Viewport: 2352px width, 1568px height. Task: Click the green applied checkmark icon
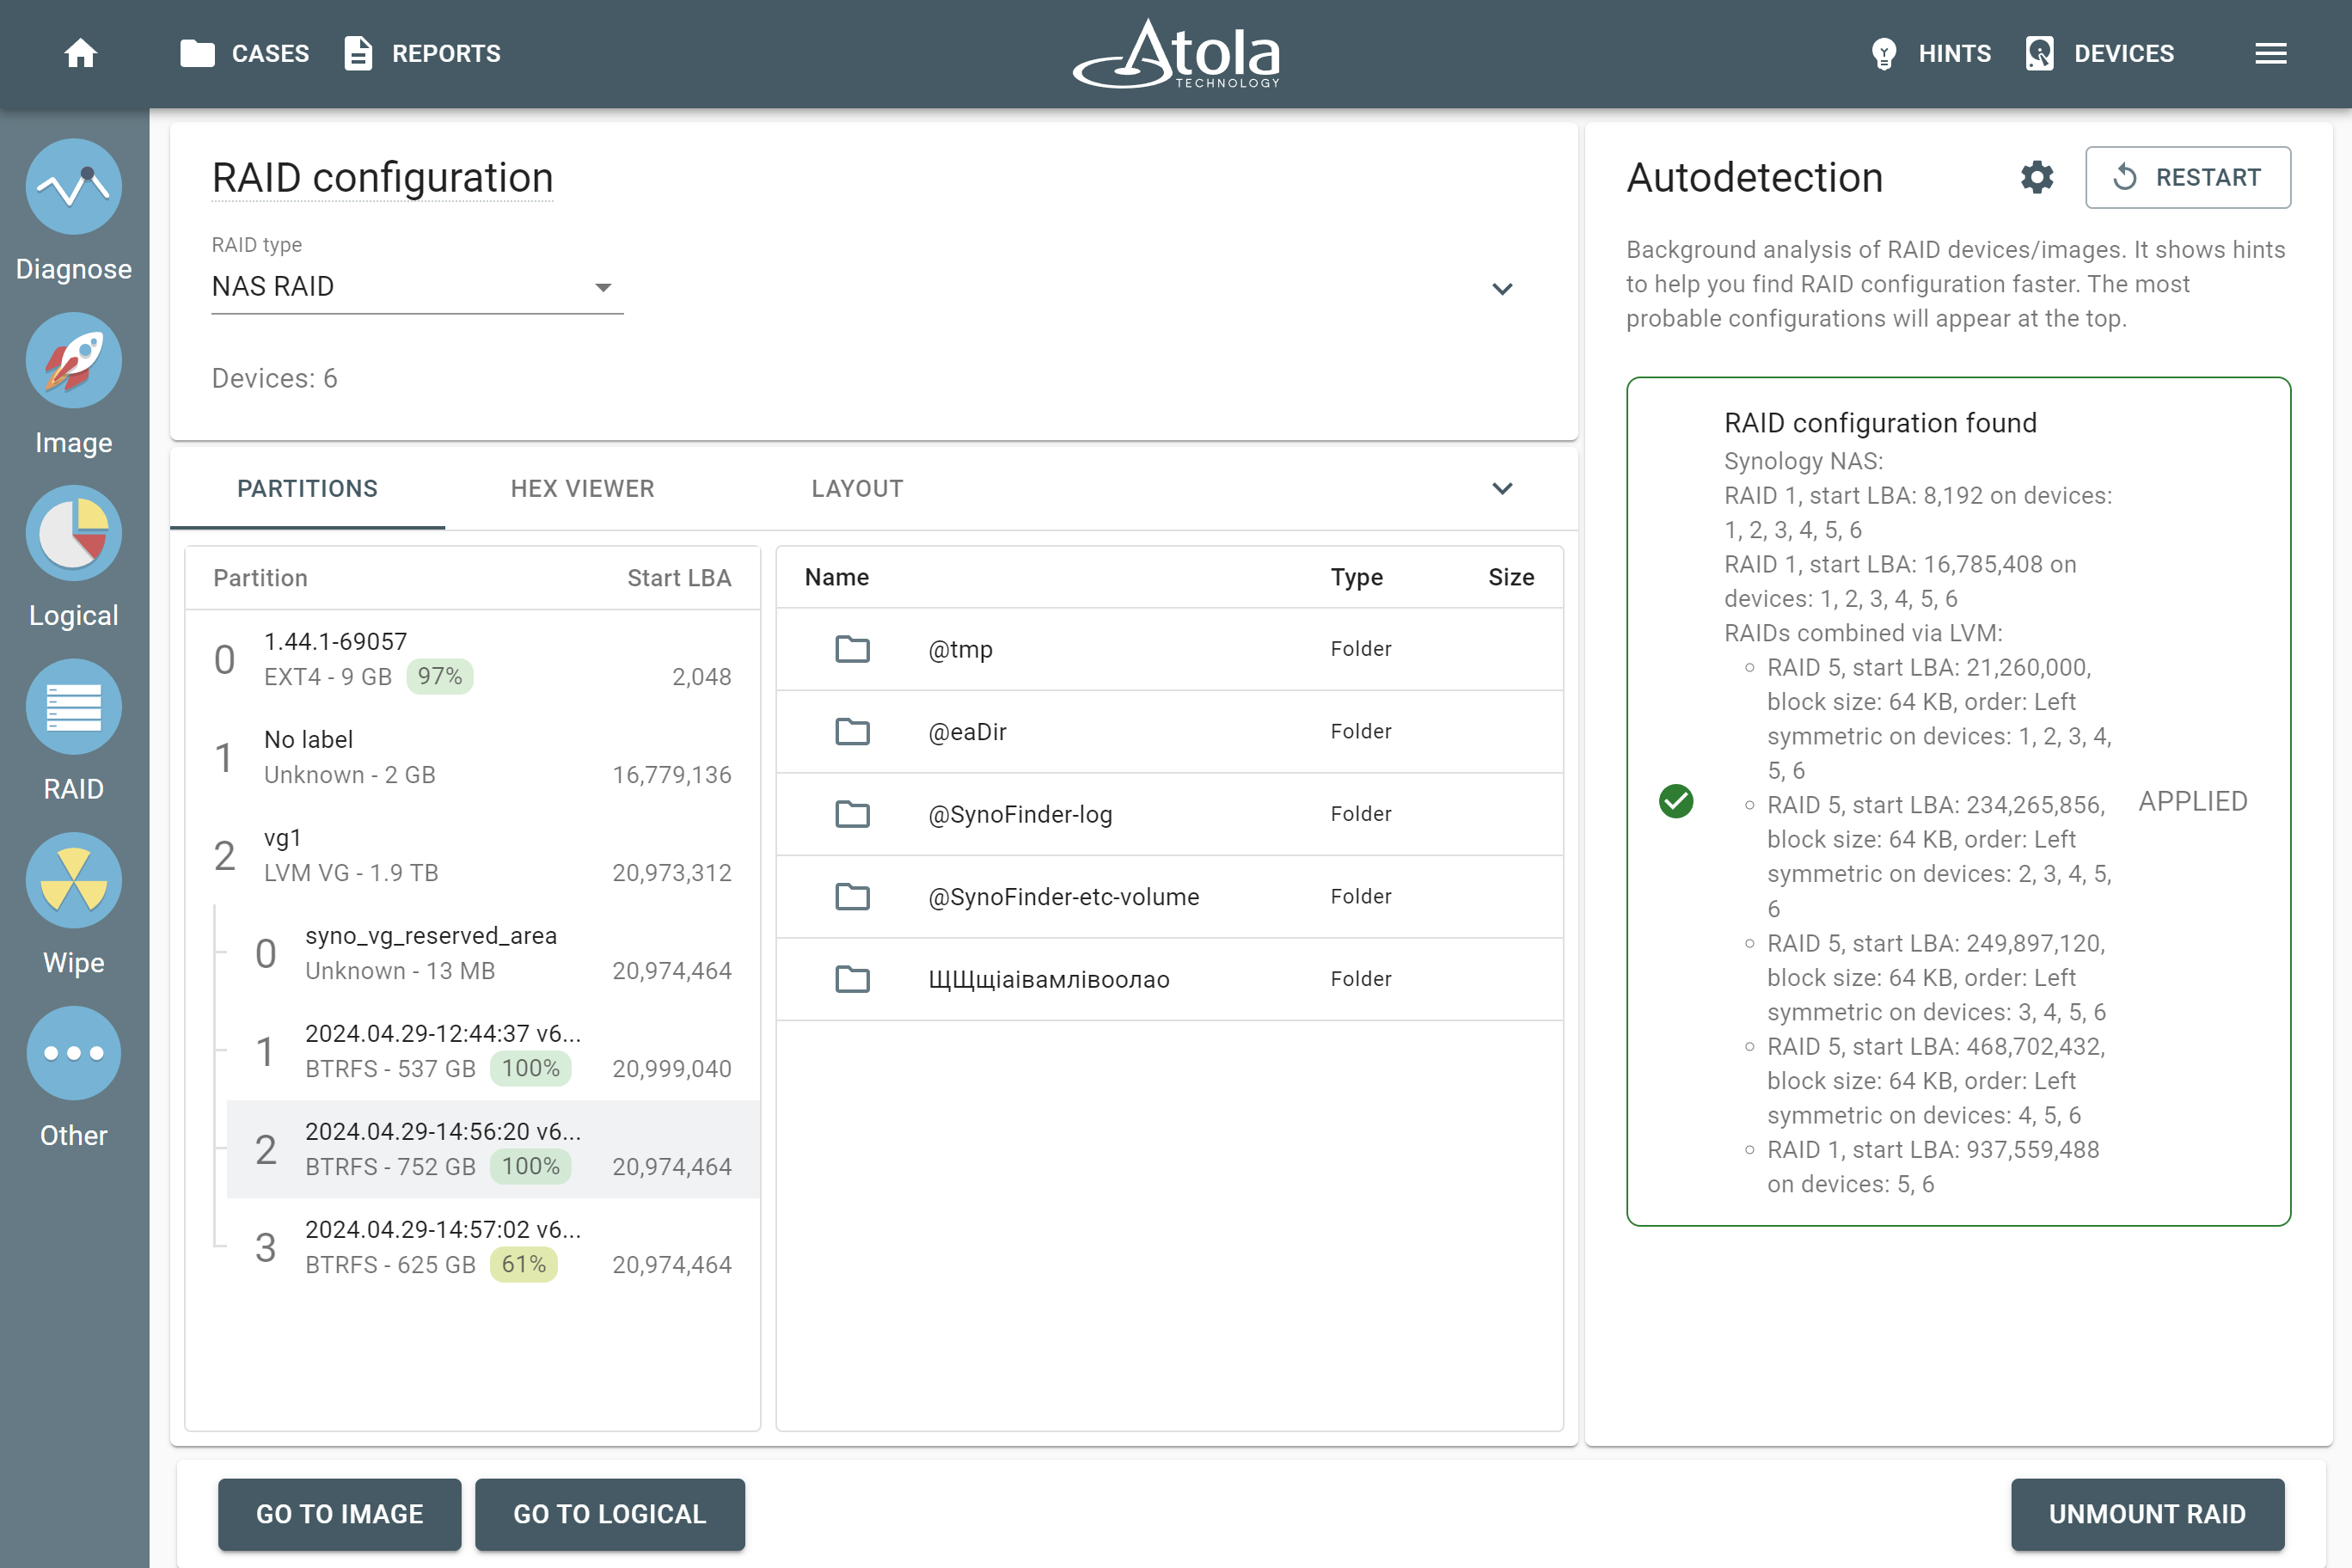tap(1676, 801)
